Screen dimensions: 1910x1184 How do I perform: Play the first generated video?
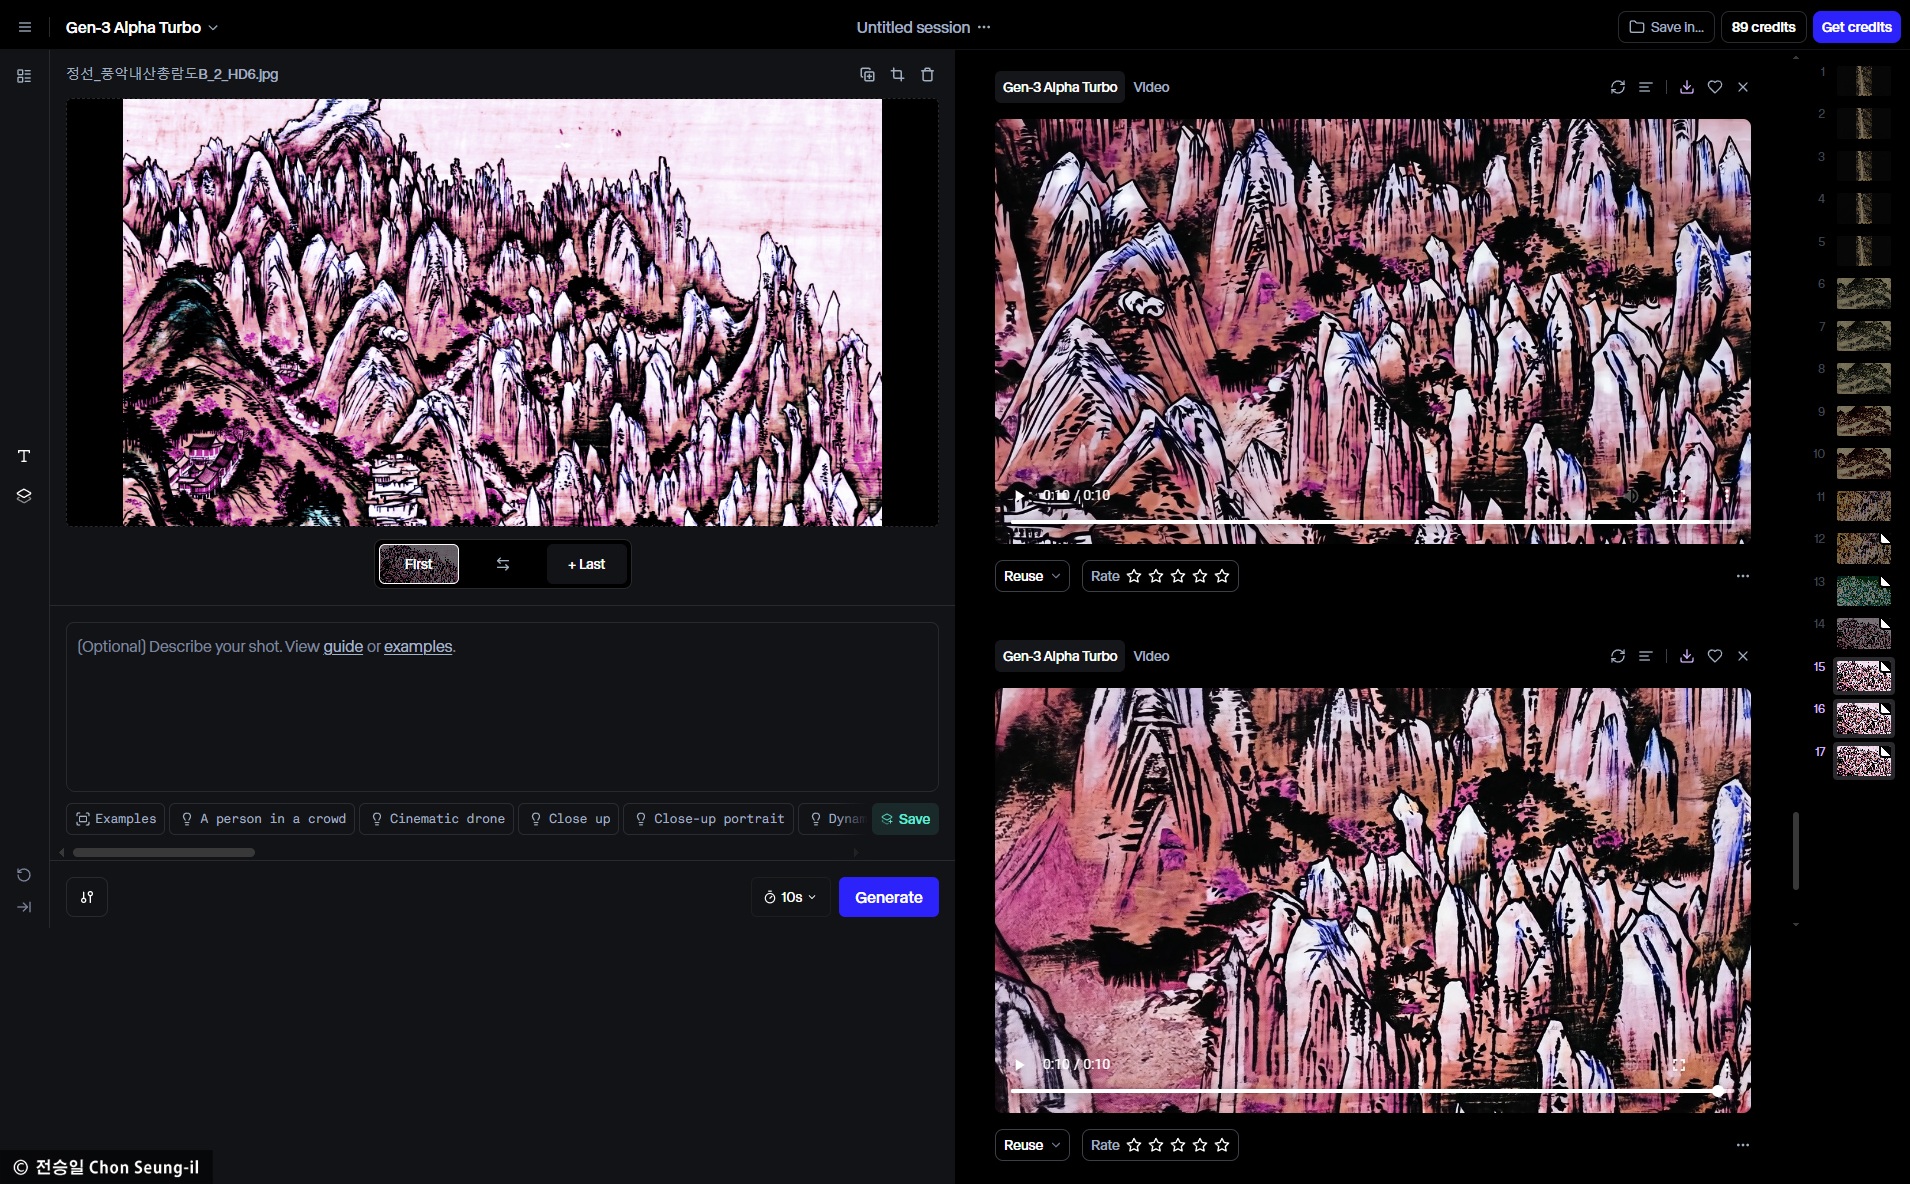1019,495
